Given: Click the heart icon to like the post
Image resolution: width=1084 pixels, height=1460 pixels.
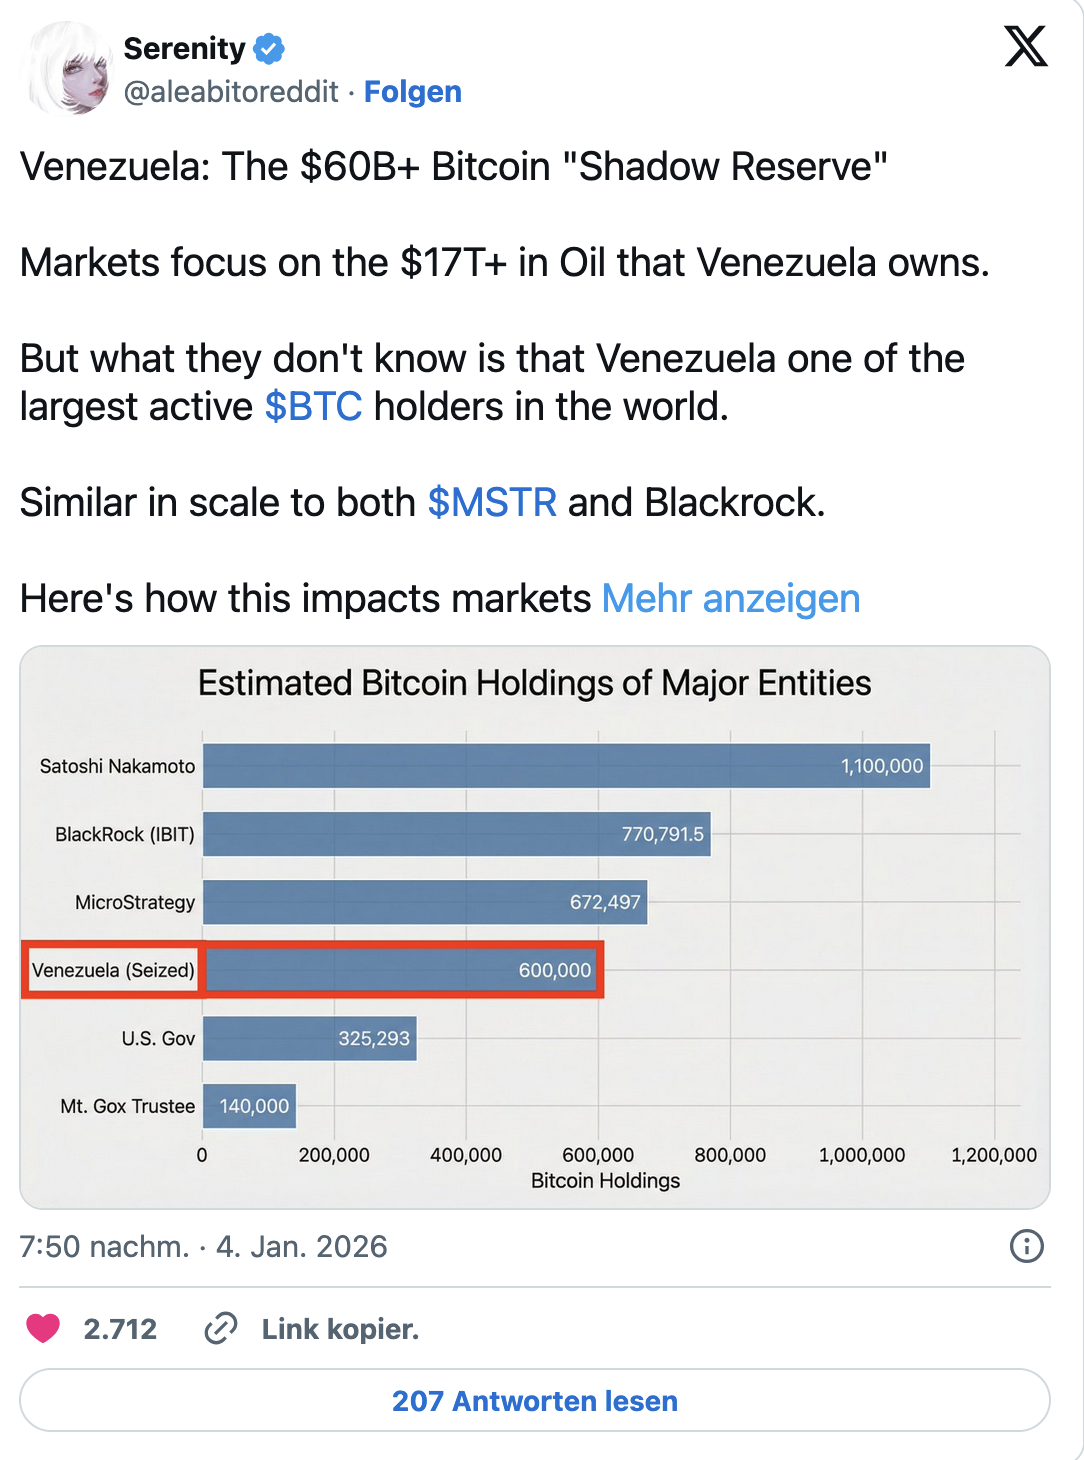Looking at the screenshot, I should tap(44, 1329).
